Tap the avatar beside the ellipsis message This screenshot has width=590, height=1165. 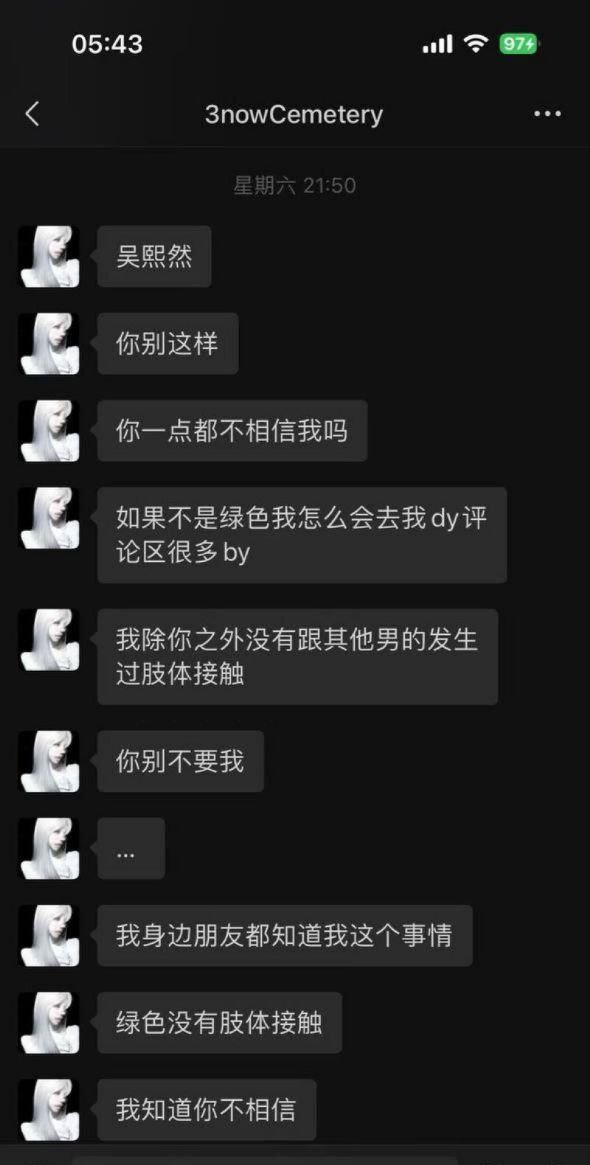point(49,848)
